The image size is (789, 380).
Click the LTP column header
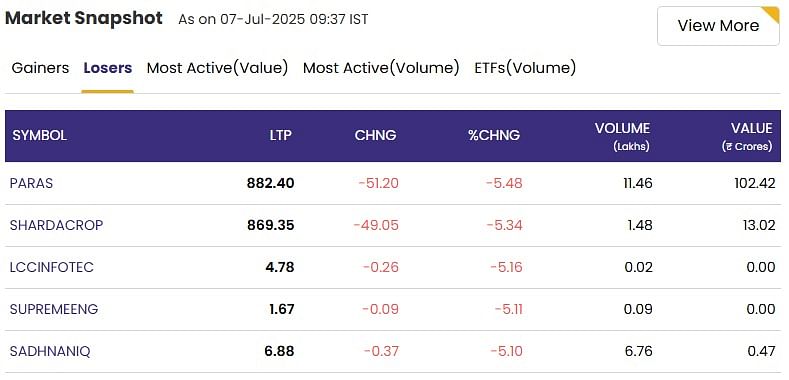pyautogui.click(x=280, y=135)
